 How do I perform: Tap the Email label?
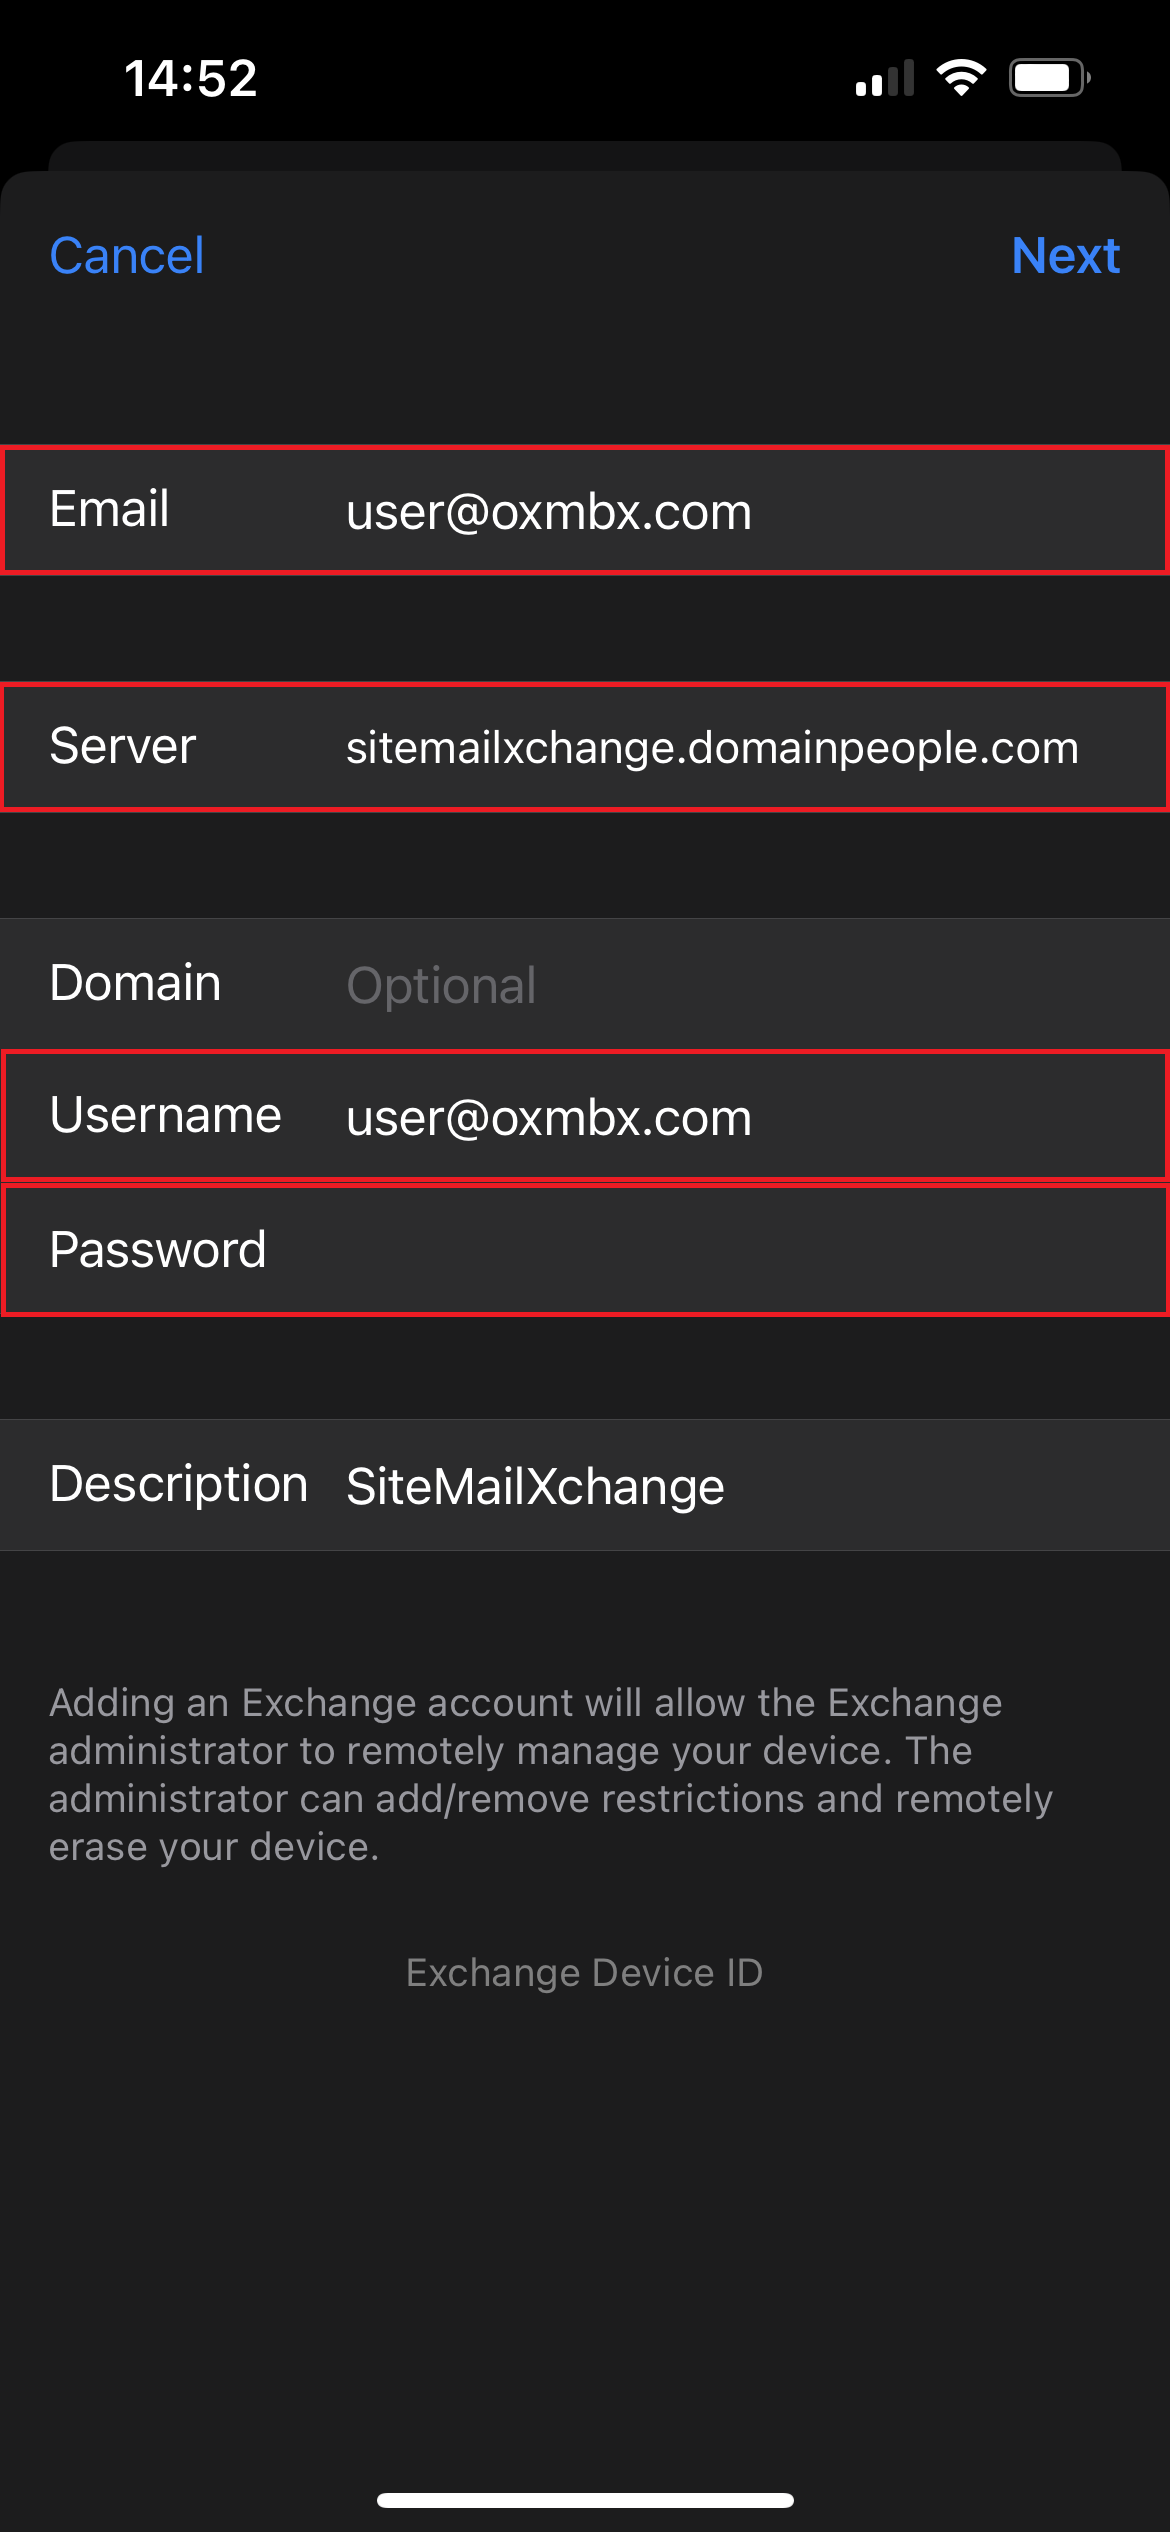(110, 509)
